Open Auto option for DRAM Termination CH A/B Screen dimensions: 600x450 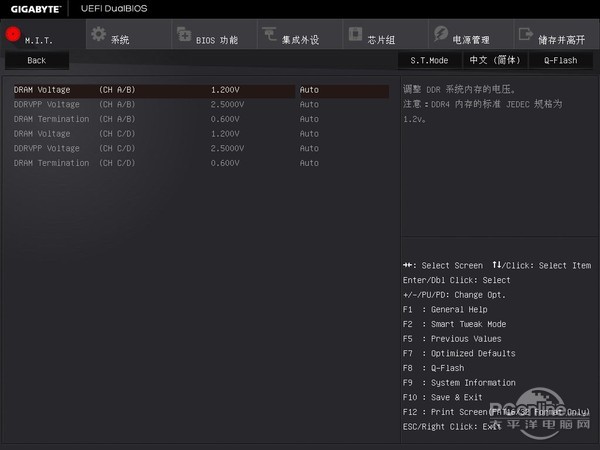pos(309,119)
